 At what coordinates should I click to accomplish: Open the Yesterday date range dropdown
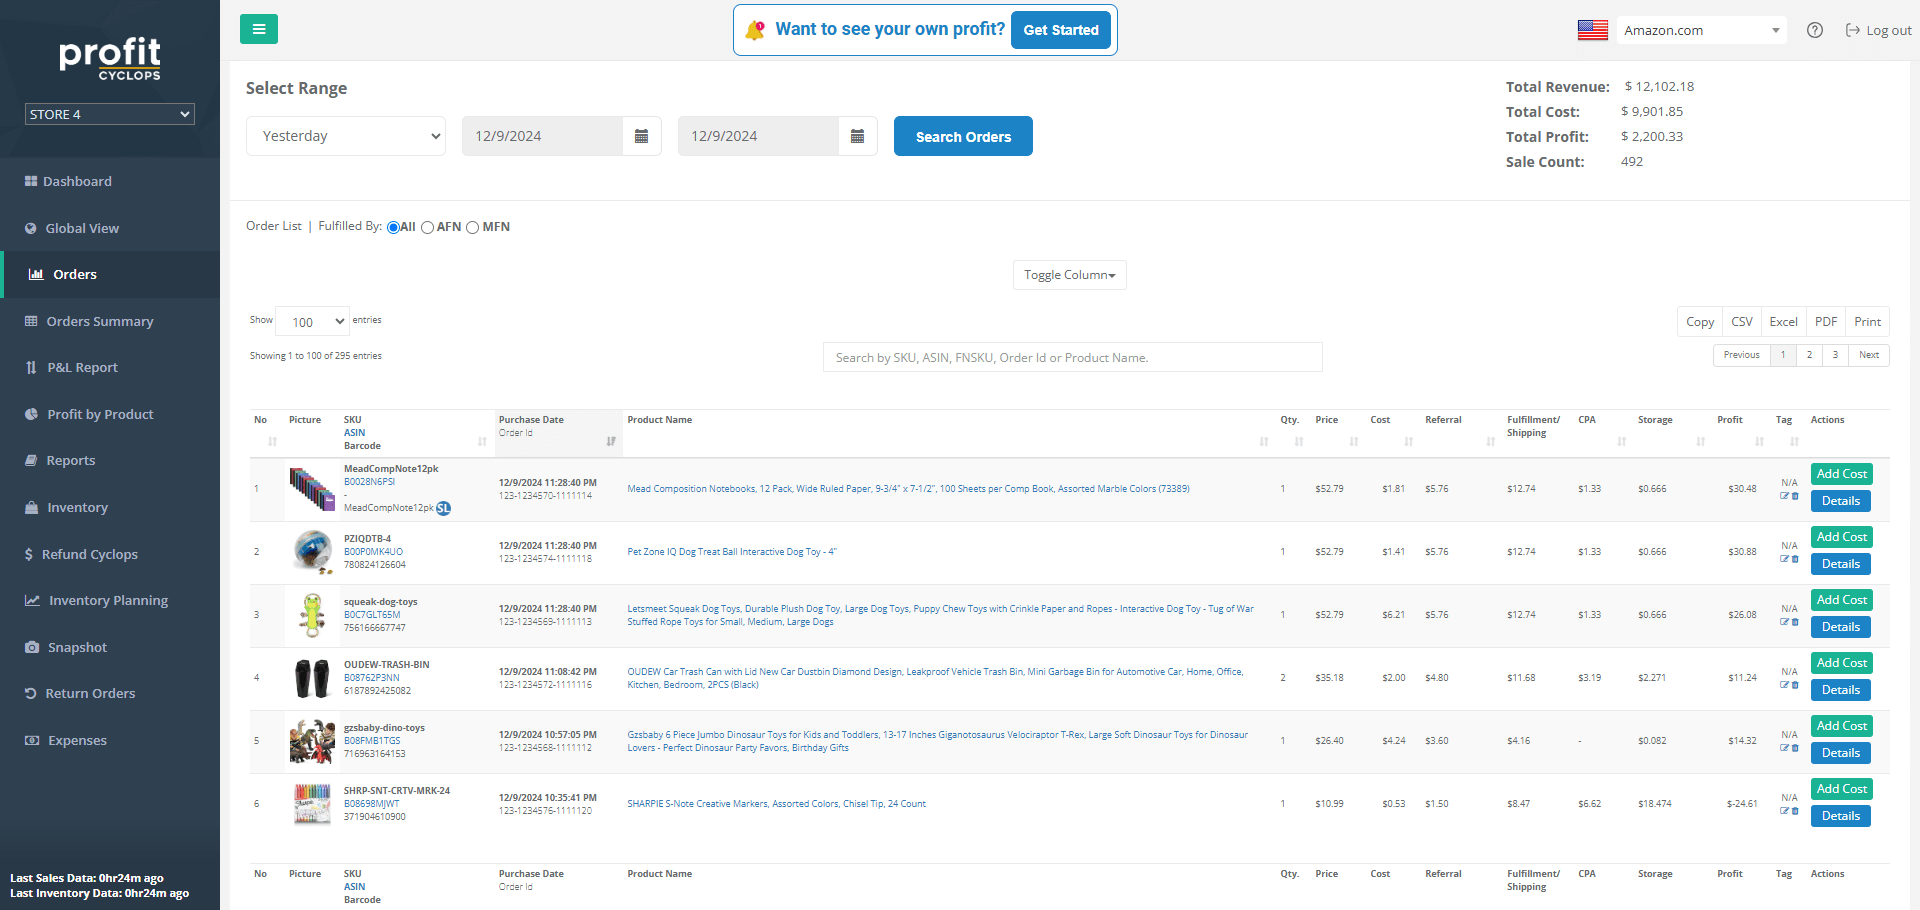(x=346, y=136)
